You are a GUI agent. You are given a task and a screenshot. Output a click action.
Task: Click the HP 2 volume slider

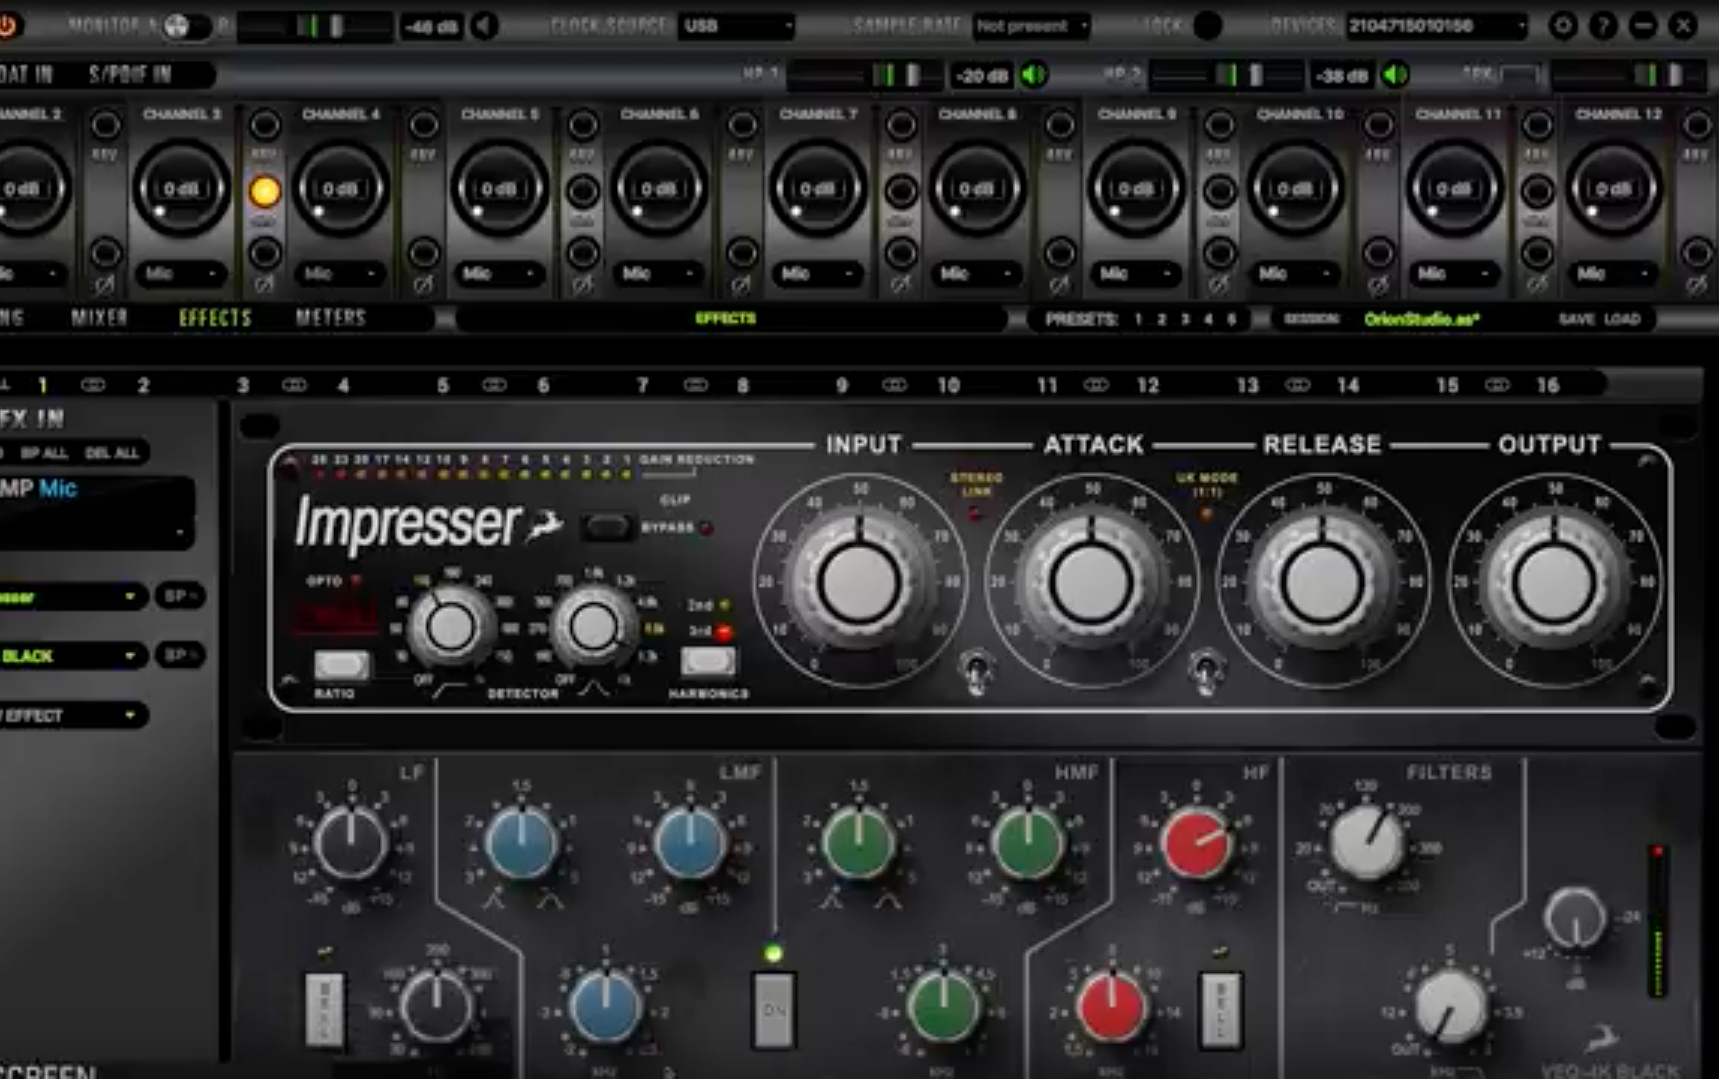click(1225, 75)
